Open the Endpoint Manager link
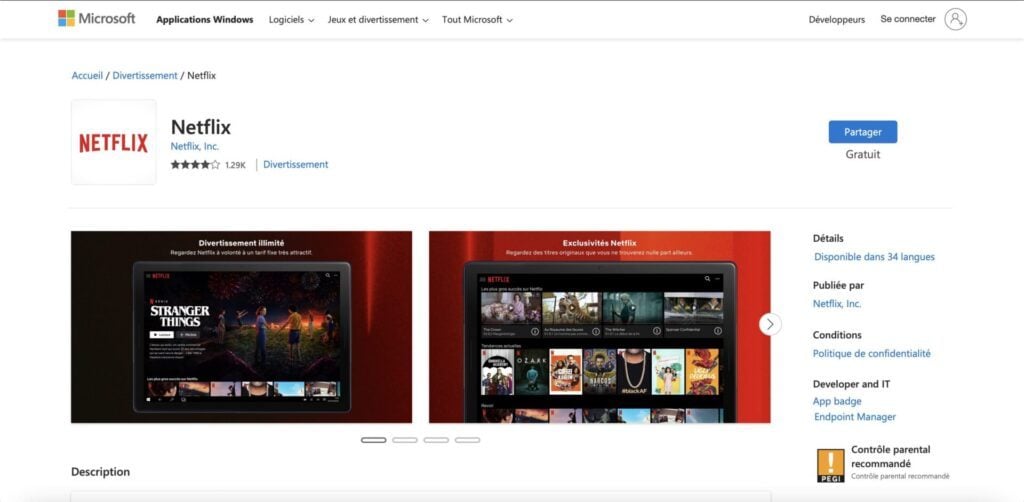Screen dimensions: 1024x502 click(855, 416)
